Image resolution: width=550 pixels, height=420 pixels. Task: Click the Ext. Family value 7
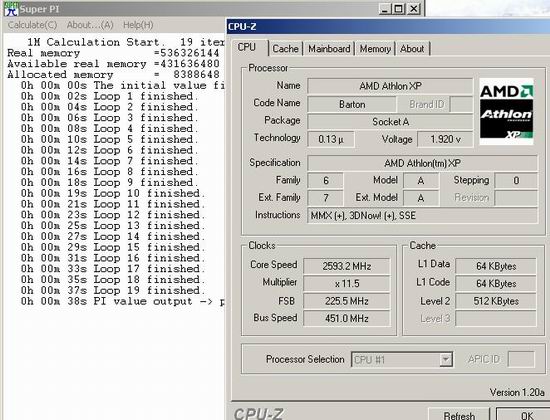pos(326,198)
